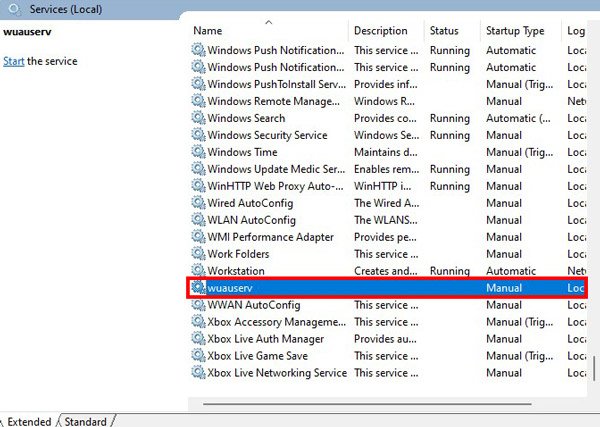600x427 pixels.
Task: Select Wired AutoConfig service name
Action: tap(250, 203)
